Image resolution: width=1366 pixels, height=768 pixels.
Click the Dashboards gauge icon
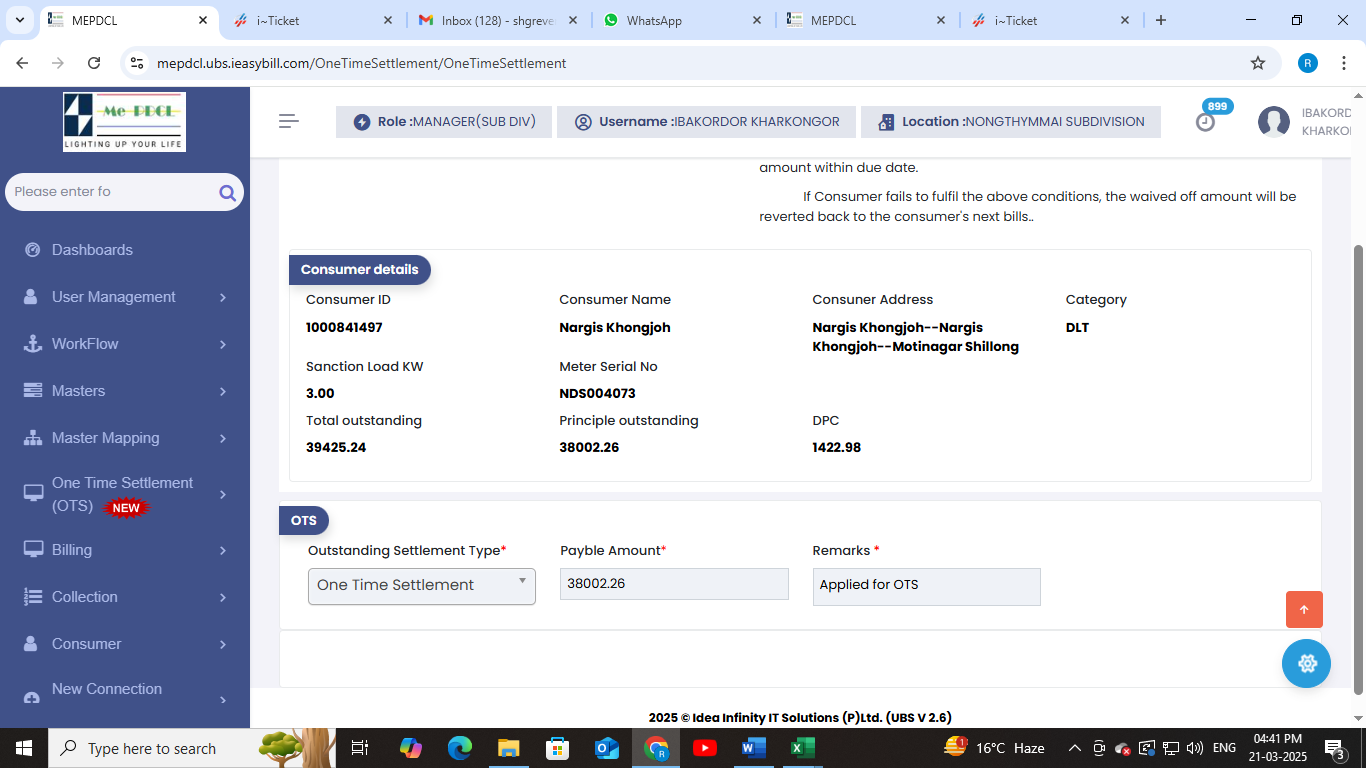click(32, 250)
